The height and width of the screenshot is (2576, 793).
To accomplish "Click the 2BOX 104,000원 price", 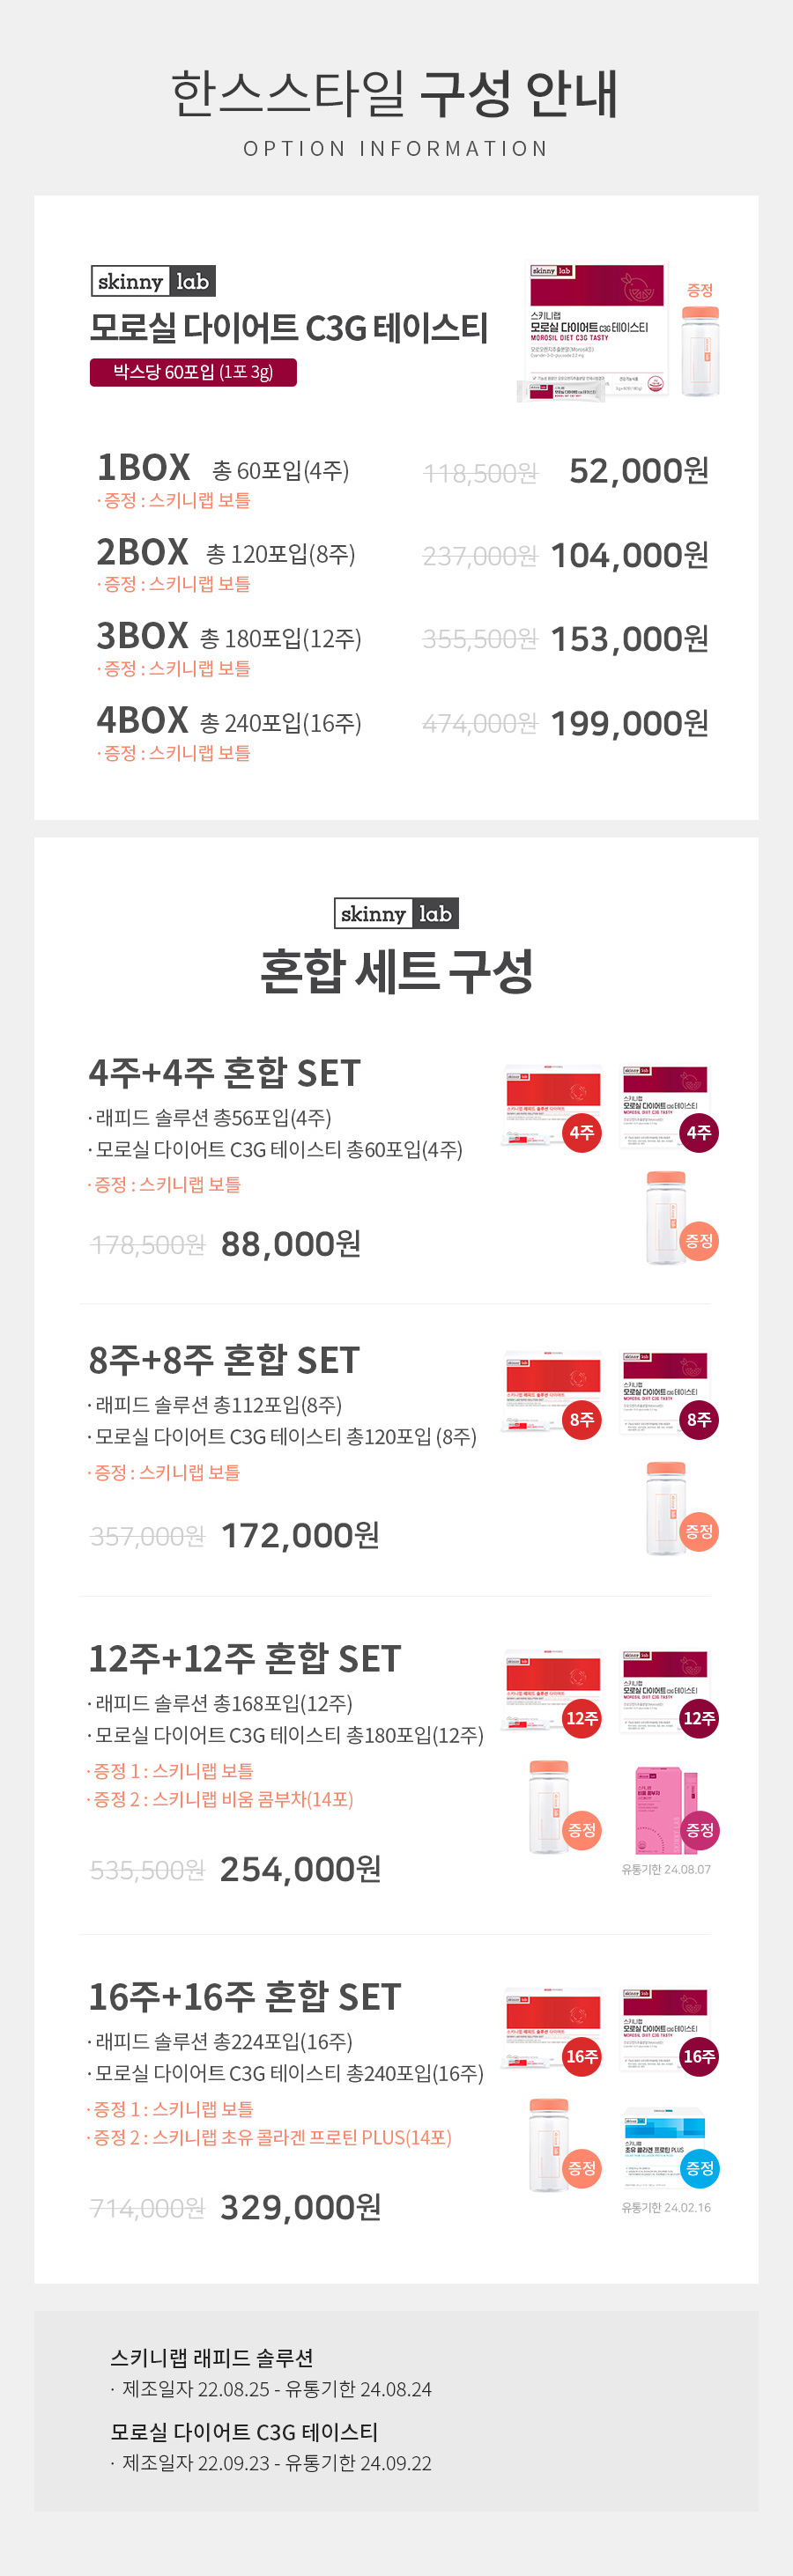I will tap(630, 555).
